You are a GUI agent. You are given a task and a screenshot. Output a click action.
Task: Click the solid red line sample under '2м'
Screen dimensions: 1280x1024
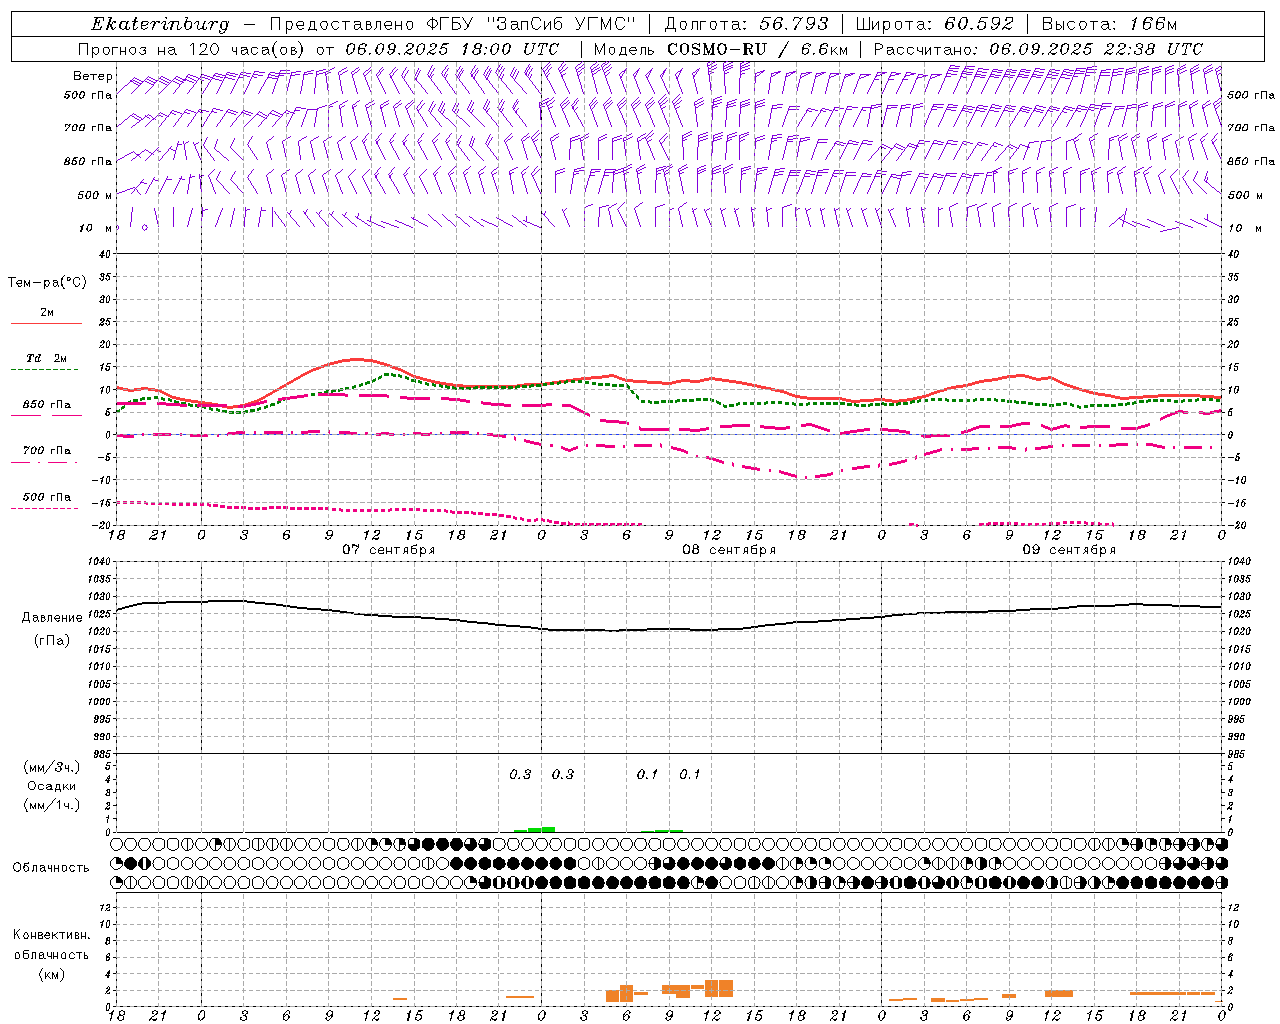46,324
